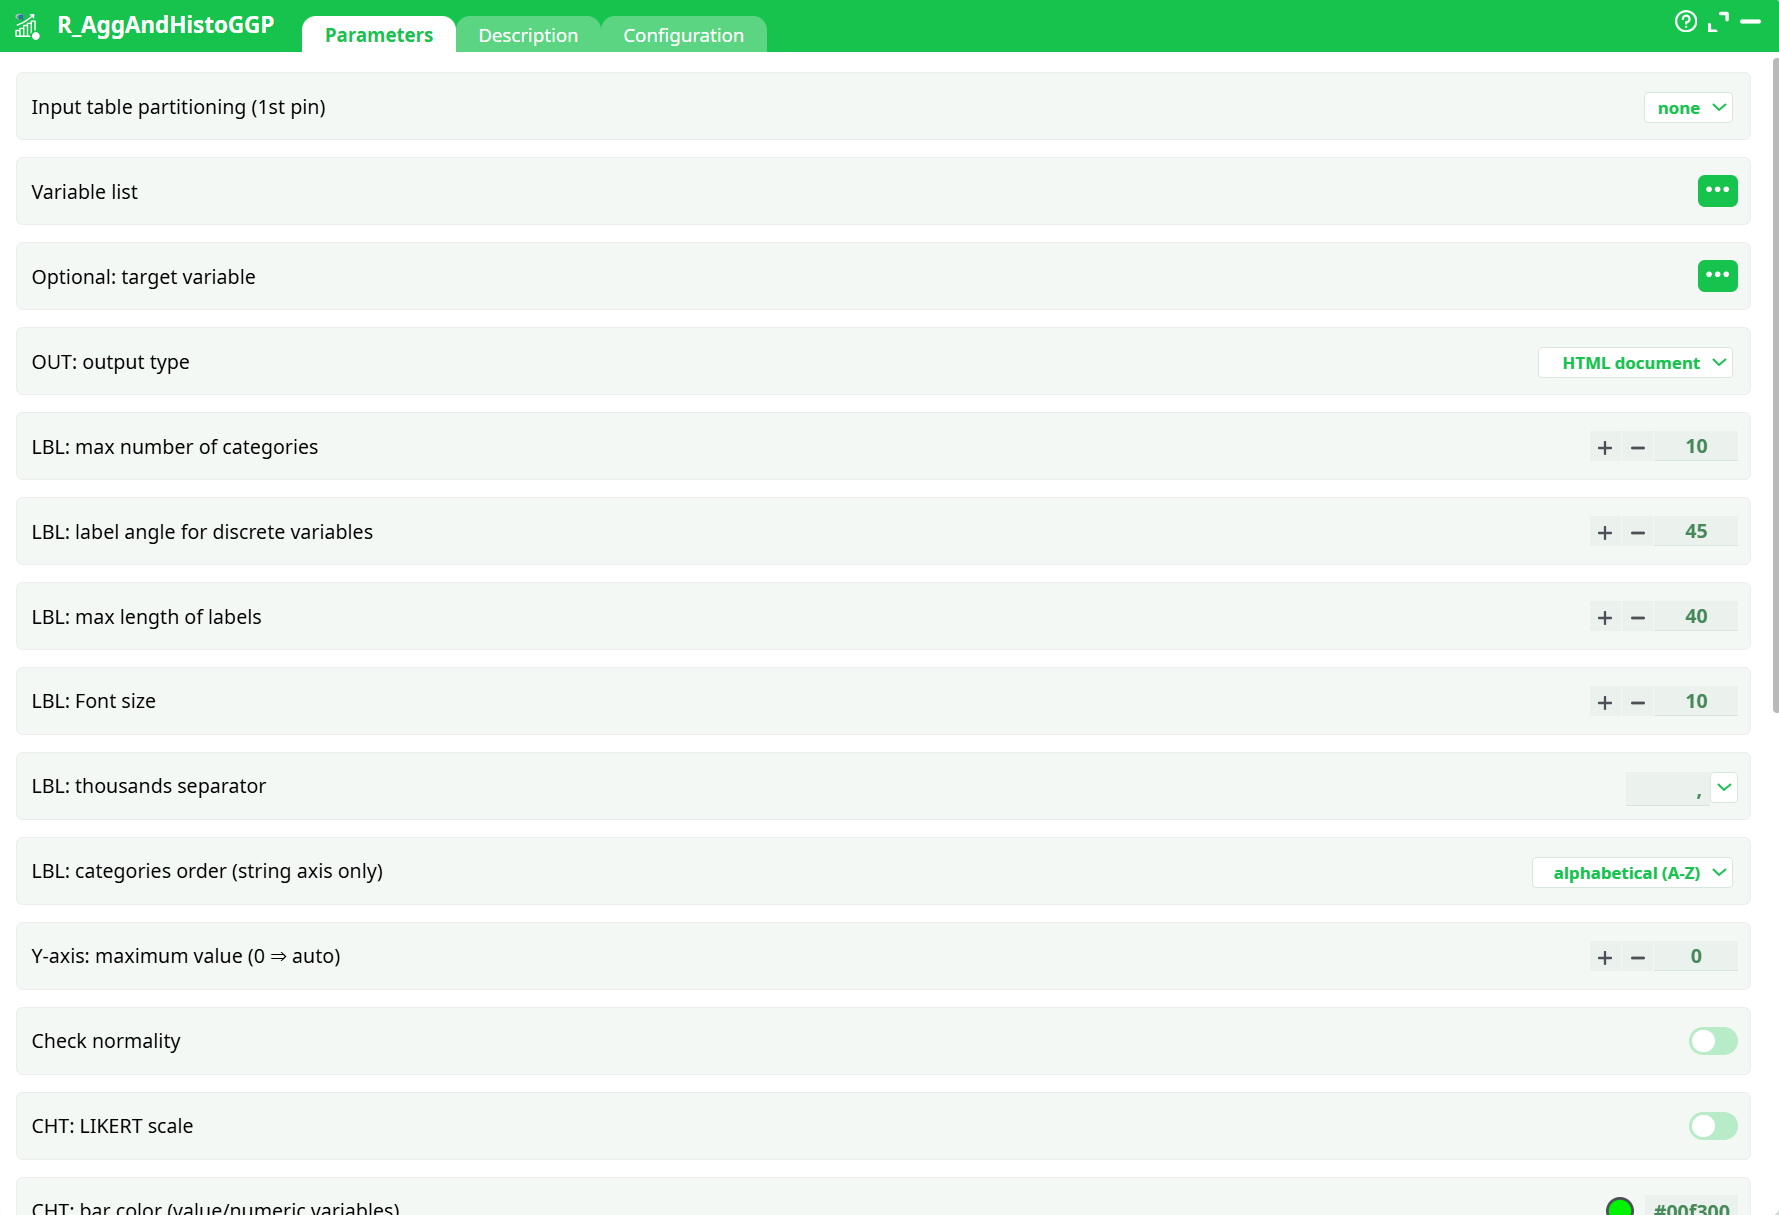Image resolution: width=1779 pixels, height=1215 pixels.
Task: Click the max number of categories value field
Action: [x=1696, y=447]
